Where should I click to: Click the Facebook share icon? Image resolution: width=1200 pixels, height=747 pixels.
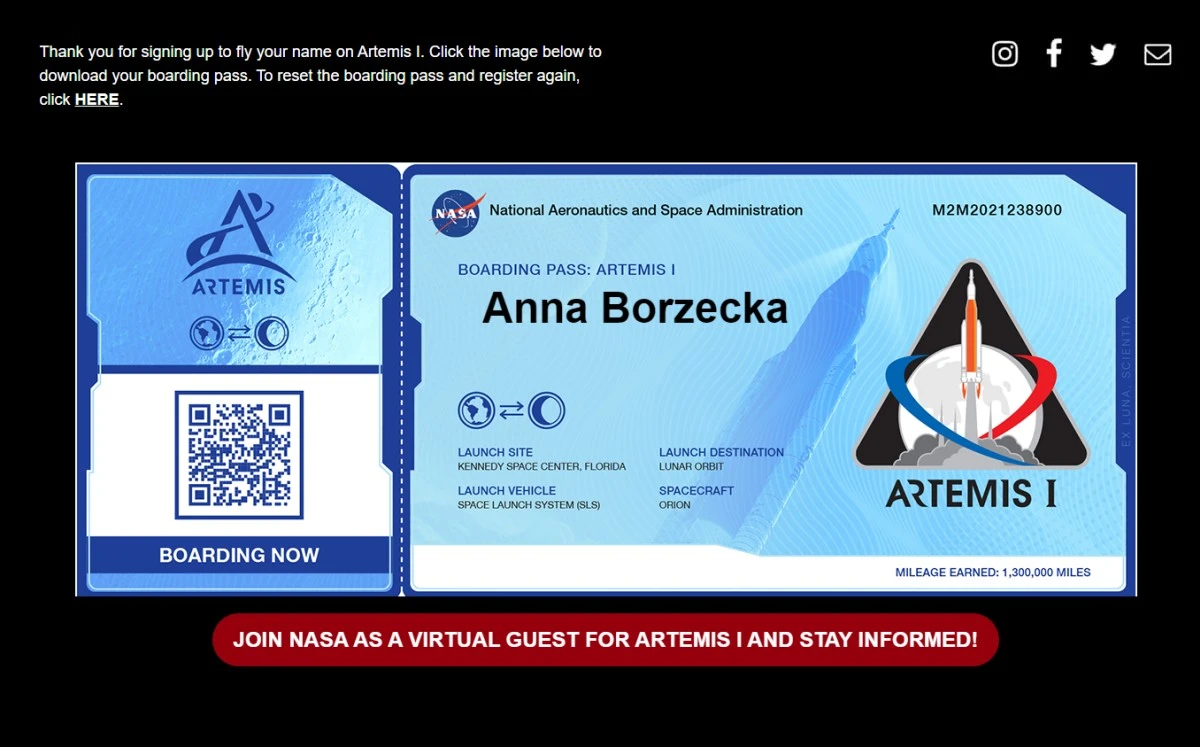tap(1054, 54)
